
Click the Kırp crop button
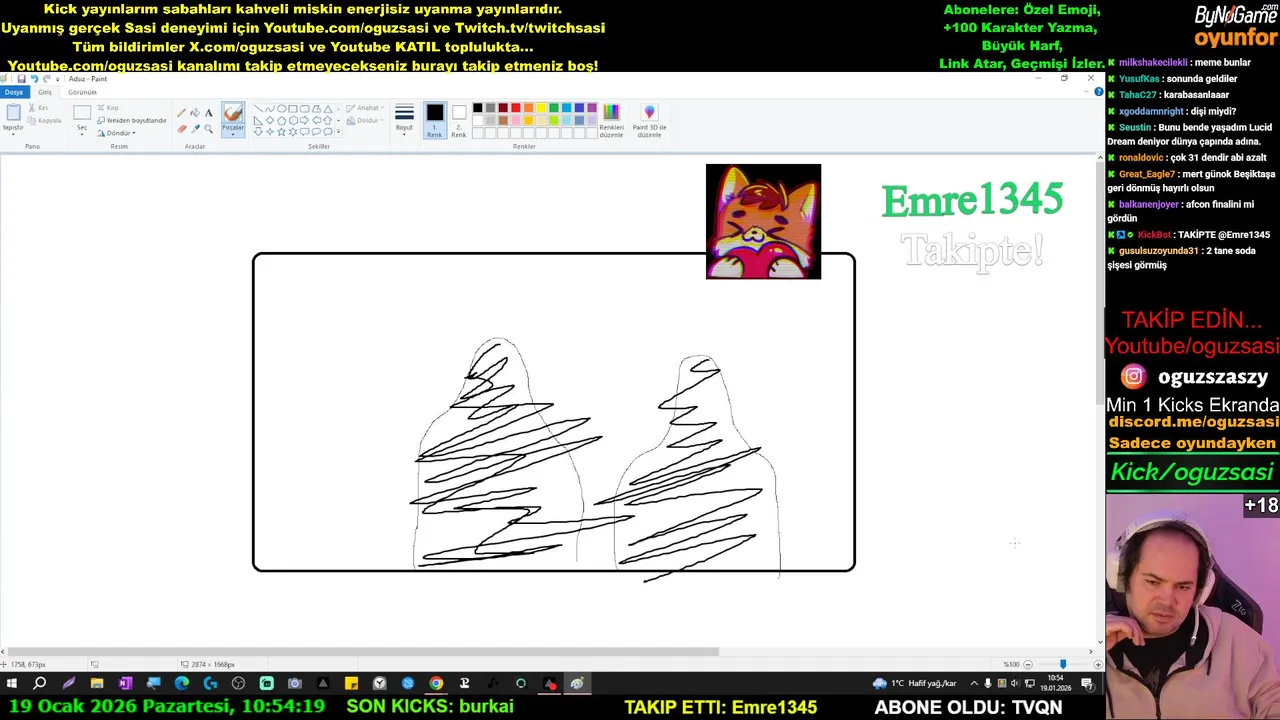click(x=108, y=108)
